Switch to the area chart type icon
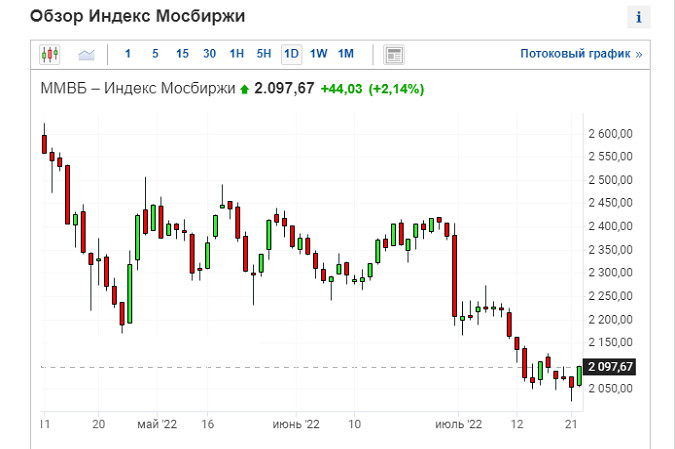 (x=87, y=55)
